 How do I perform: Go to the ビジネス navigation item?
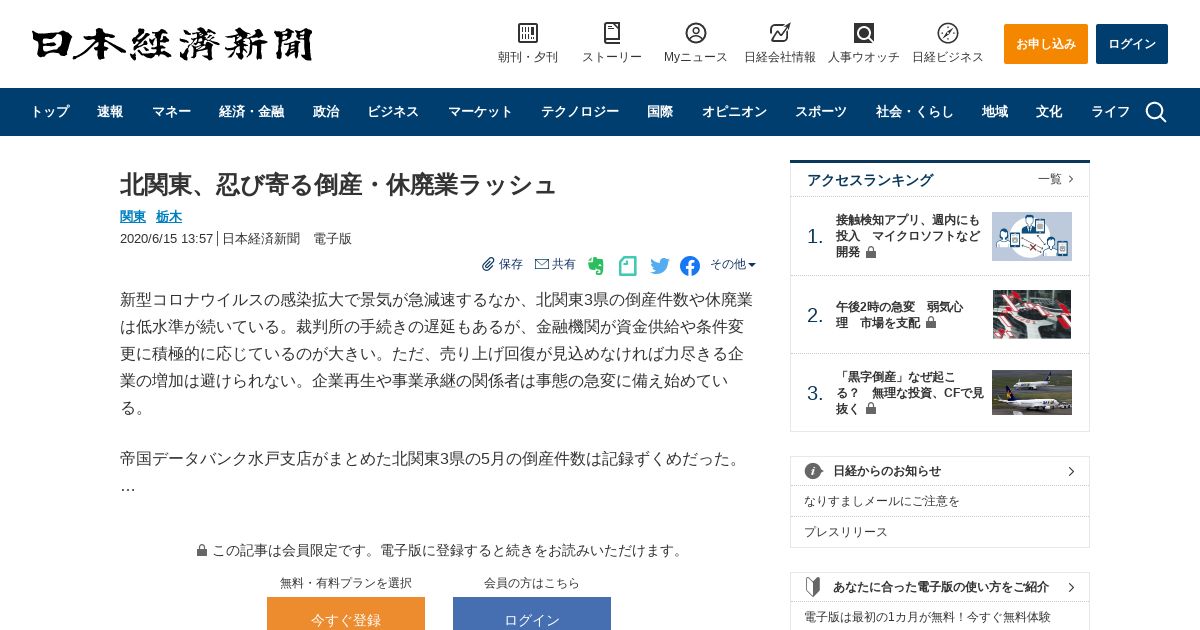pos(393,112)
